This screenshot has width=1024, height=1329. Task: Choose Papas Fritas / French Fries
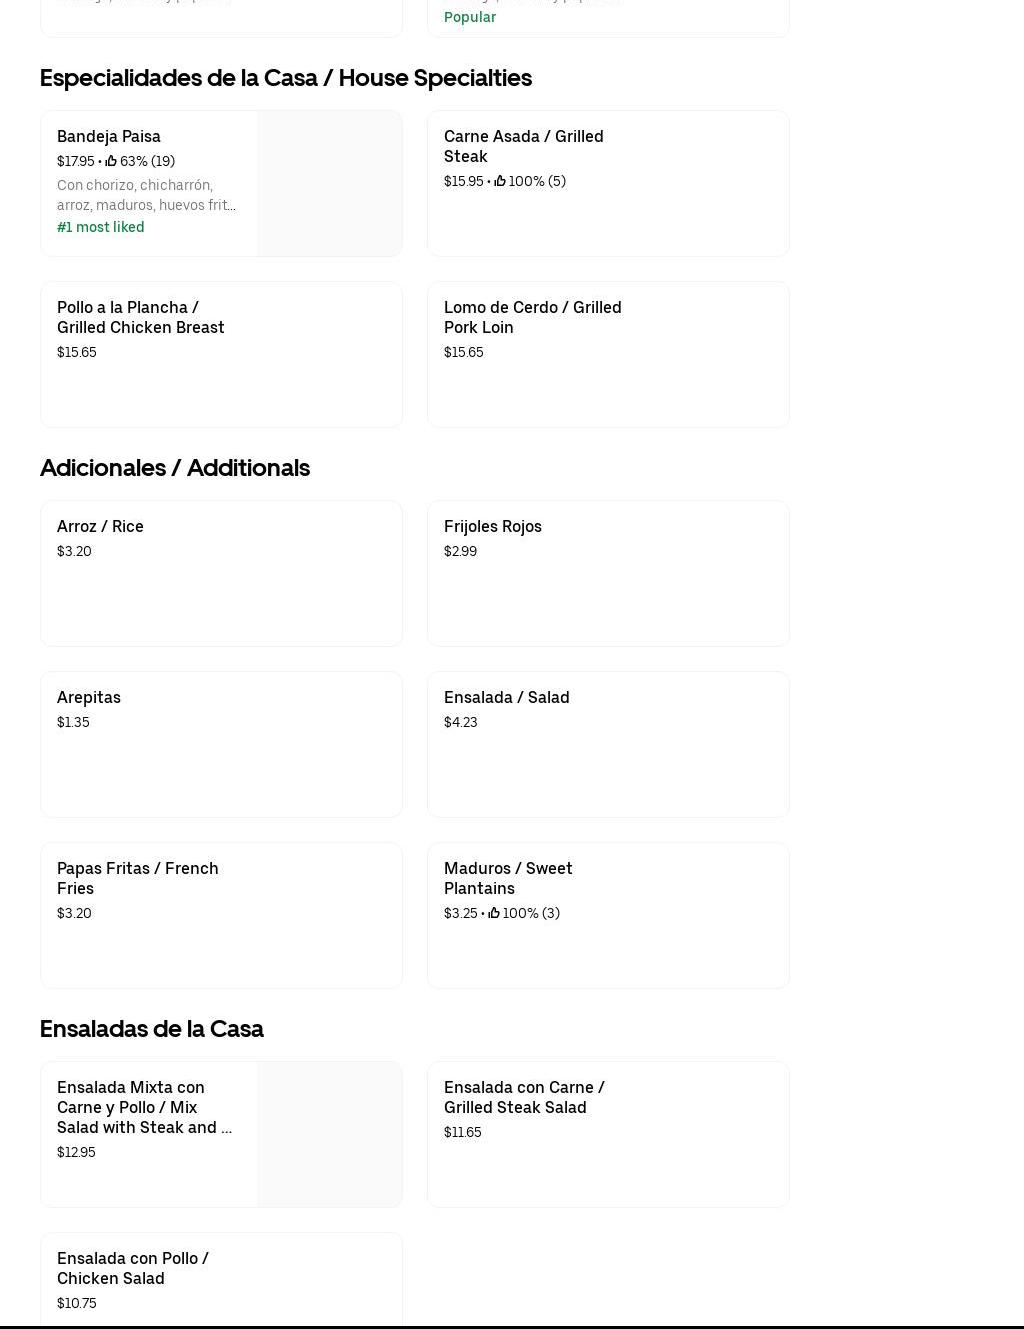coord(137,878)
